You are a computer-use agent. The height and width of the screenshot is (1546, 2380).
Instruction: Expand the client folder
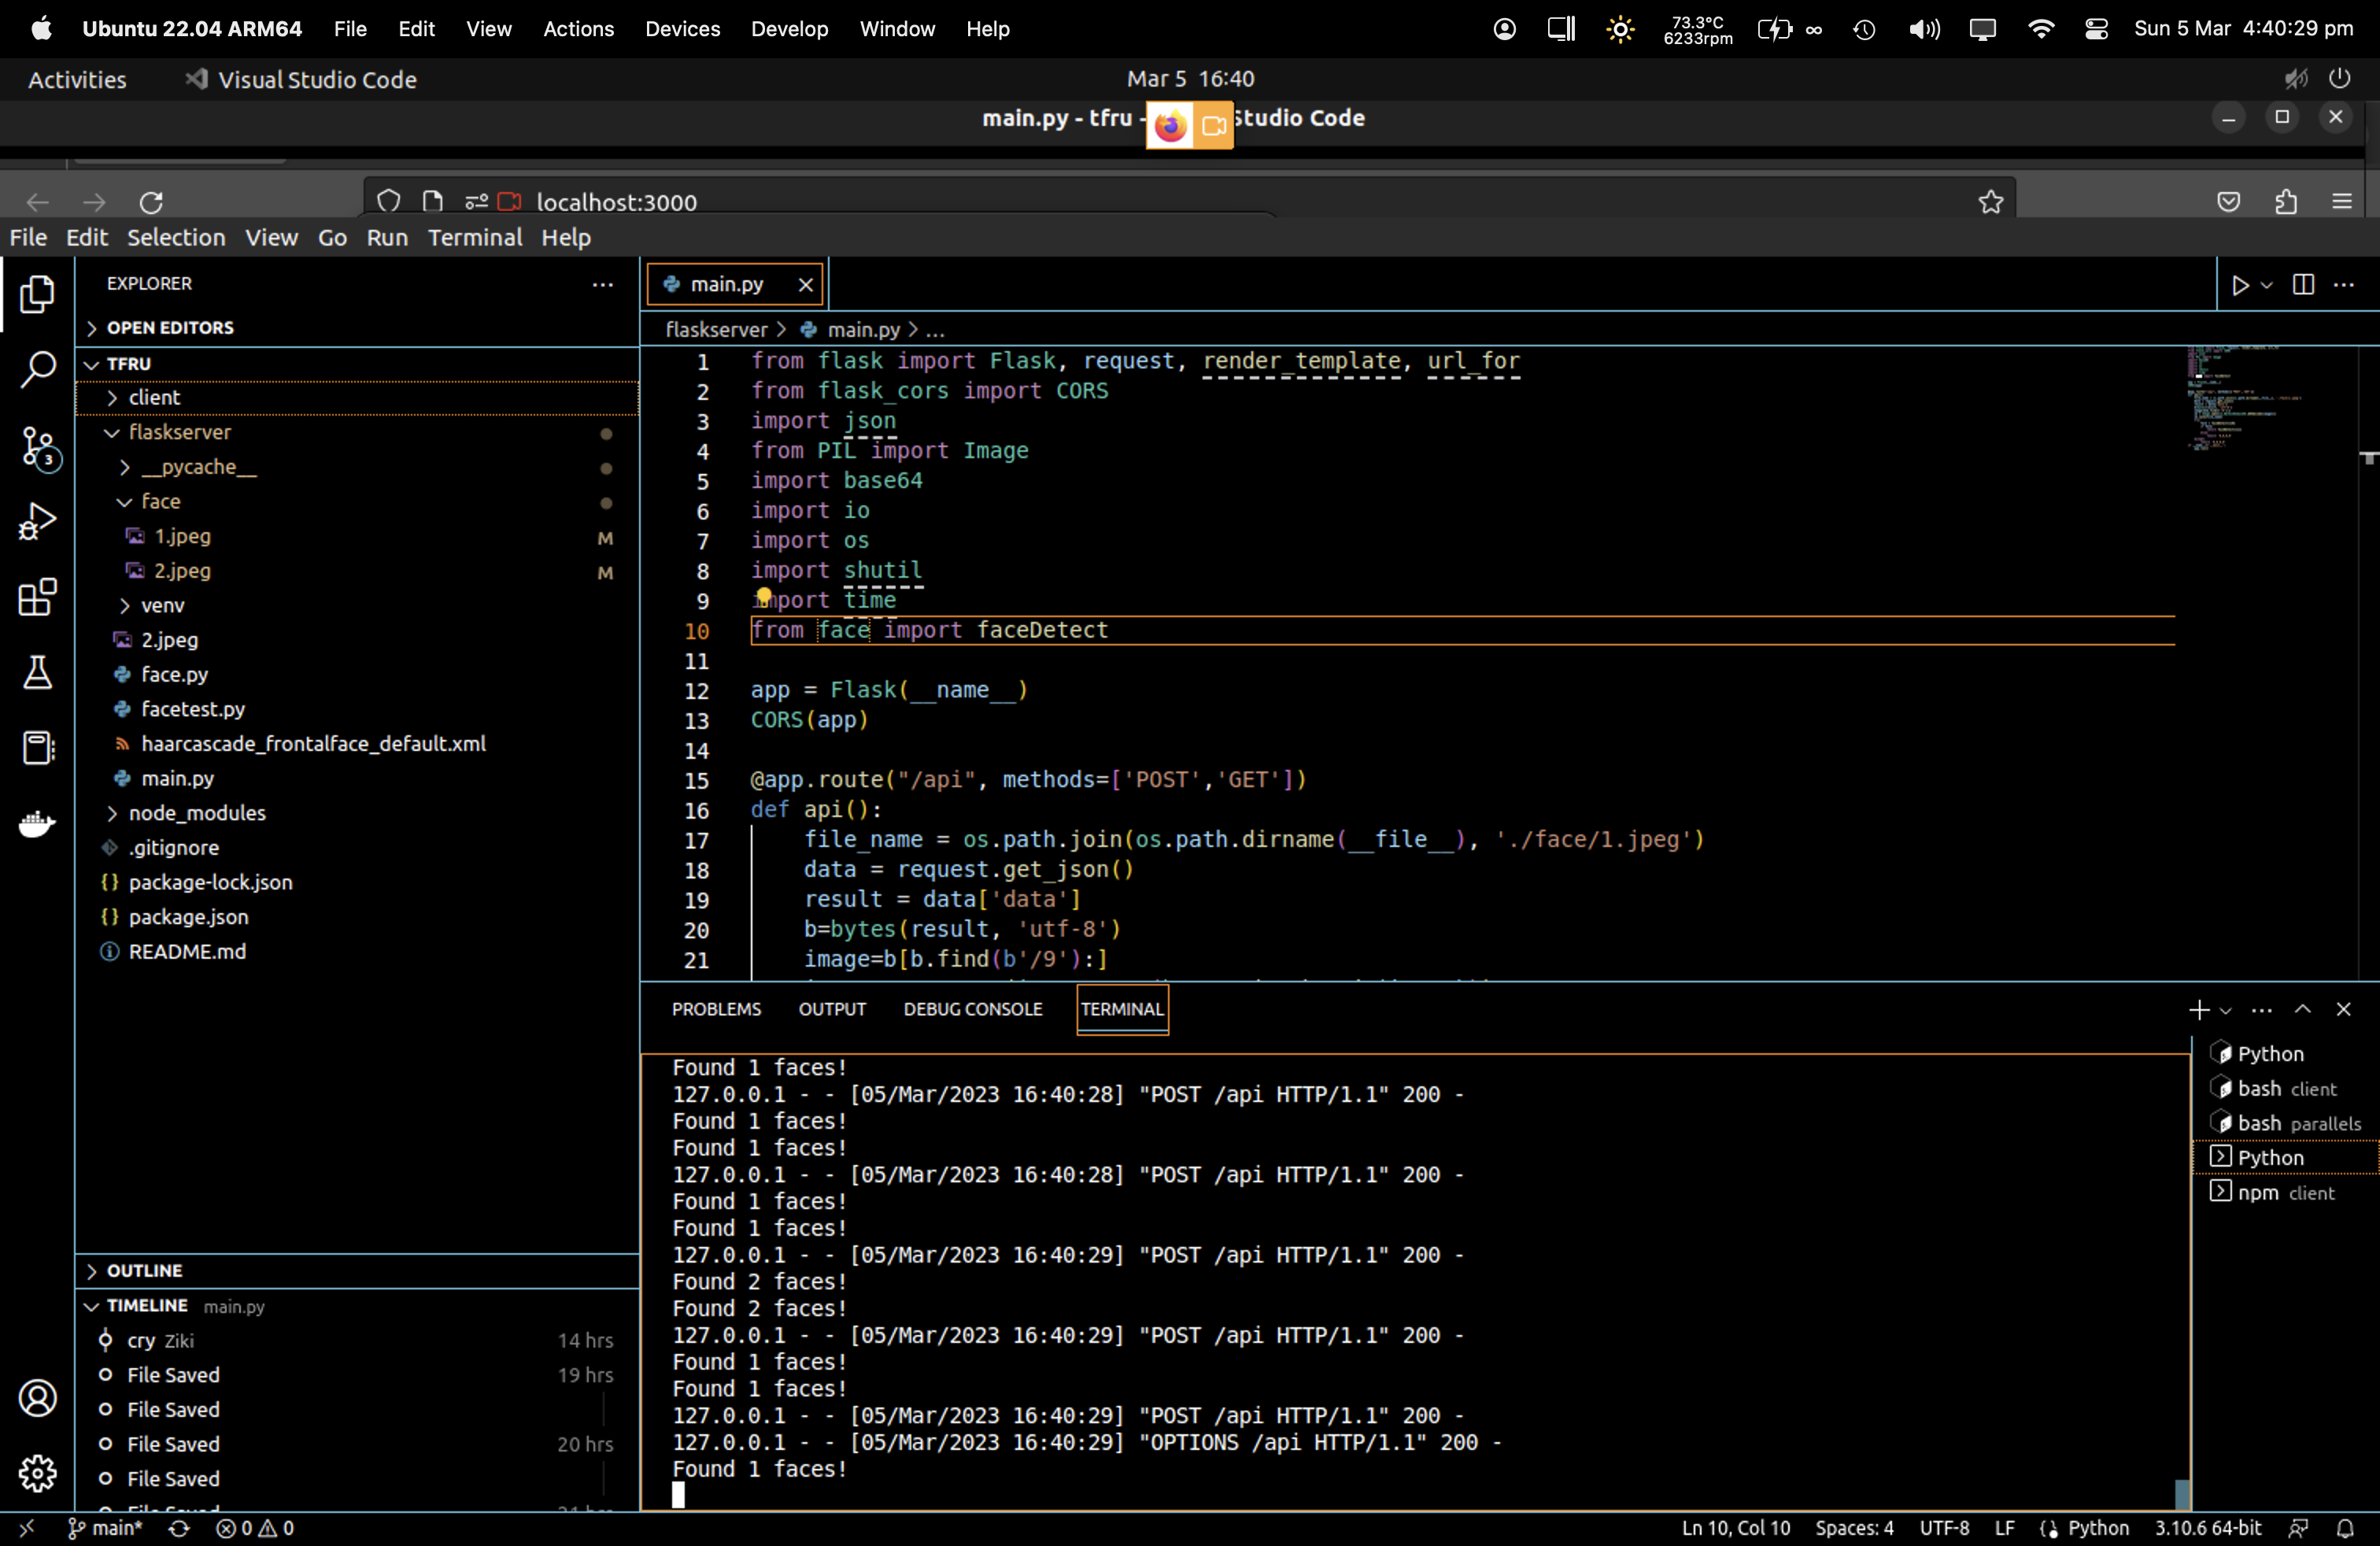click(x=154, y=397)
